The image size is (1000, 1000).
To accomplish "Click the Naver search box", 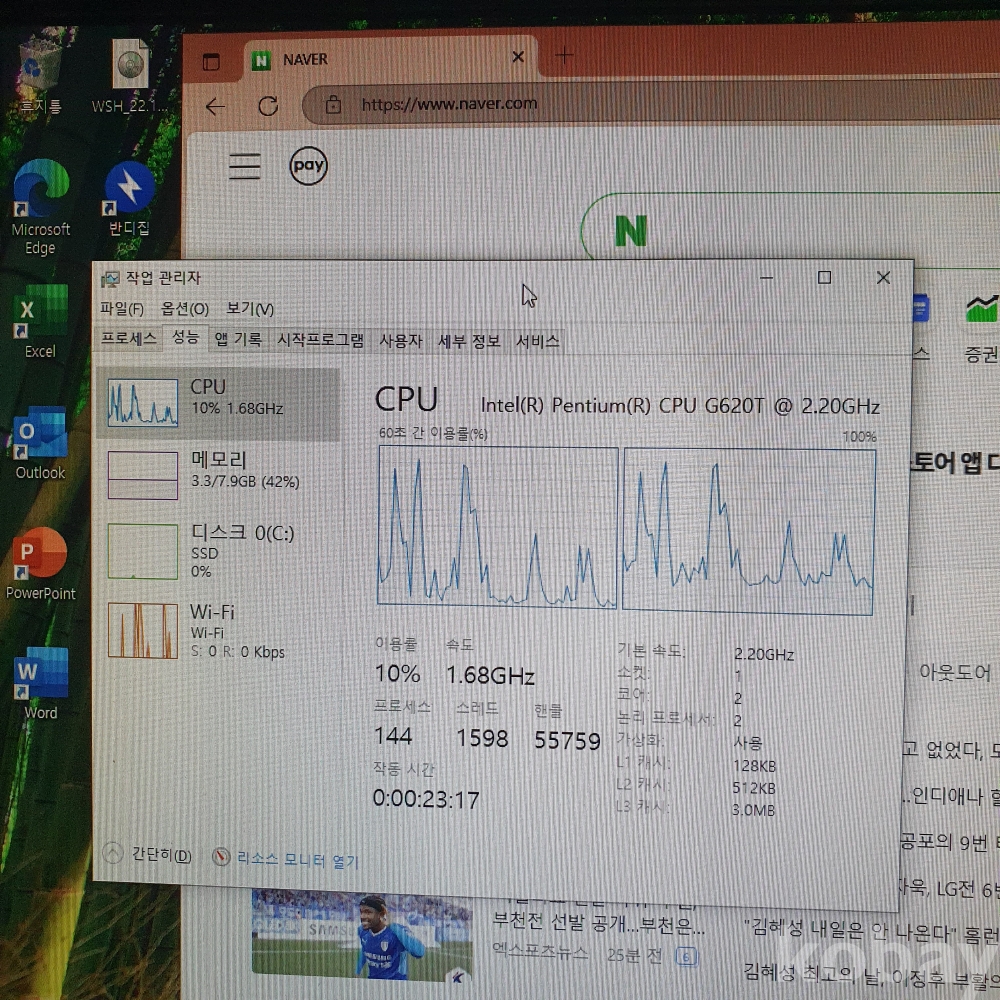I will (790, 228).
